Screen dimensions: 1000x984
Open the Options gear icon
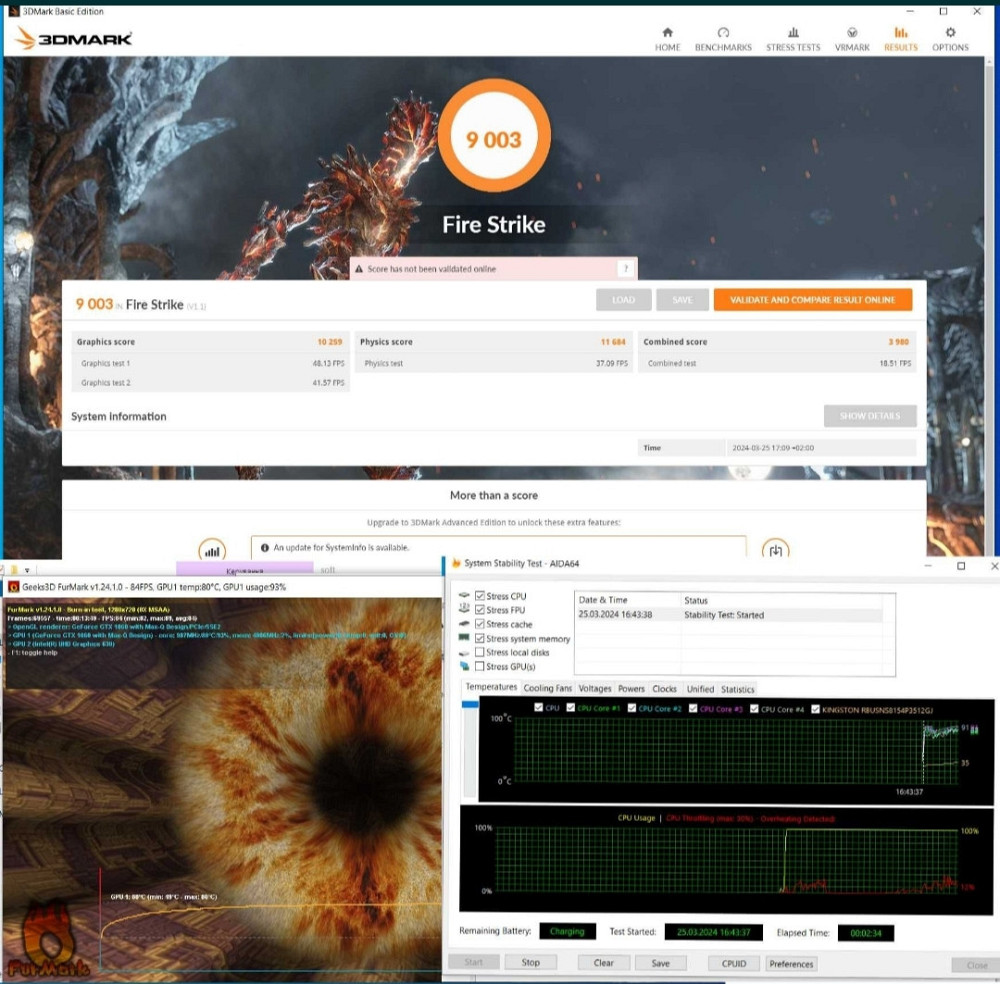(950, 33)
